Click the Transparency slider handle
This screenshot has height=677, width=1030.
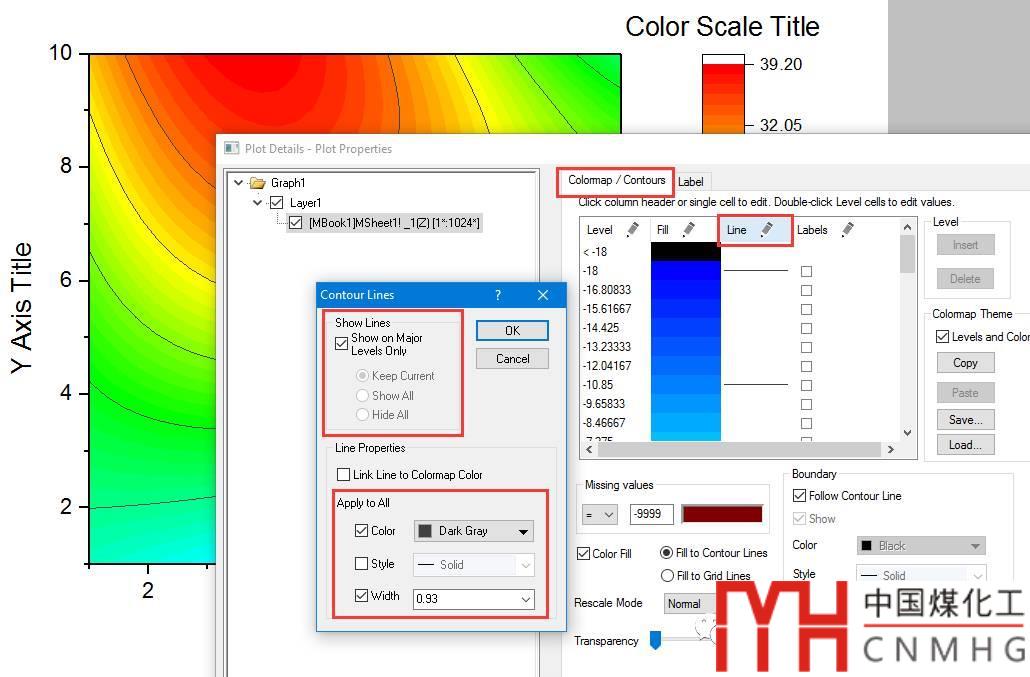(655, 640)
